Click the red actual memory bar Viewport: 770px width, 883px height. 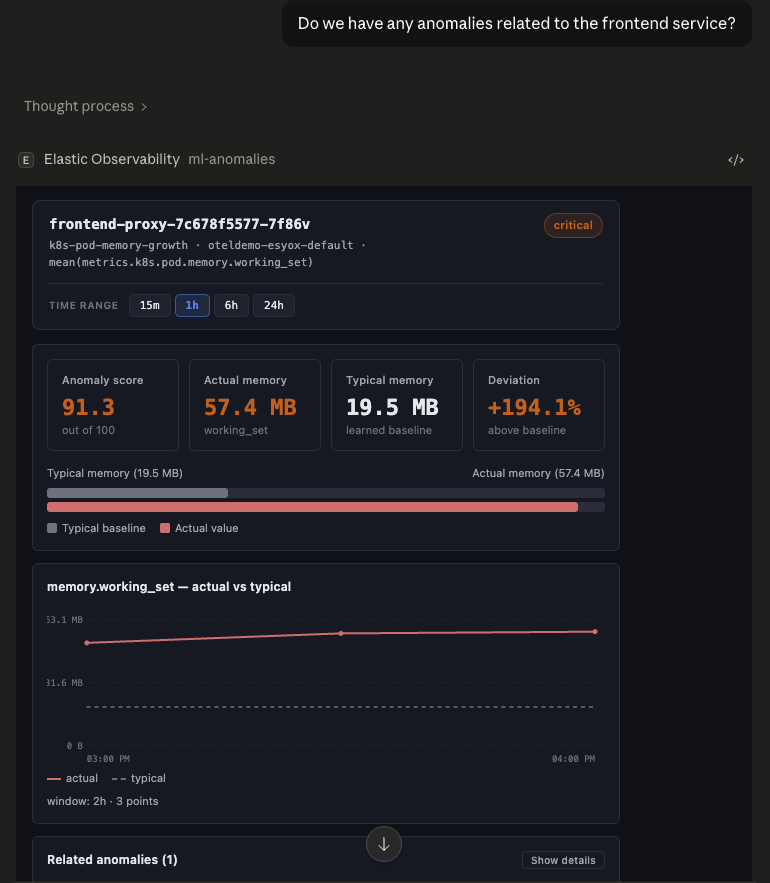pos(313,507)
